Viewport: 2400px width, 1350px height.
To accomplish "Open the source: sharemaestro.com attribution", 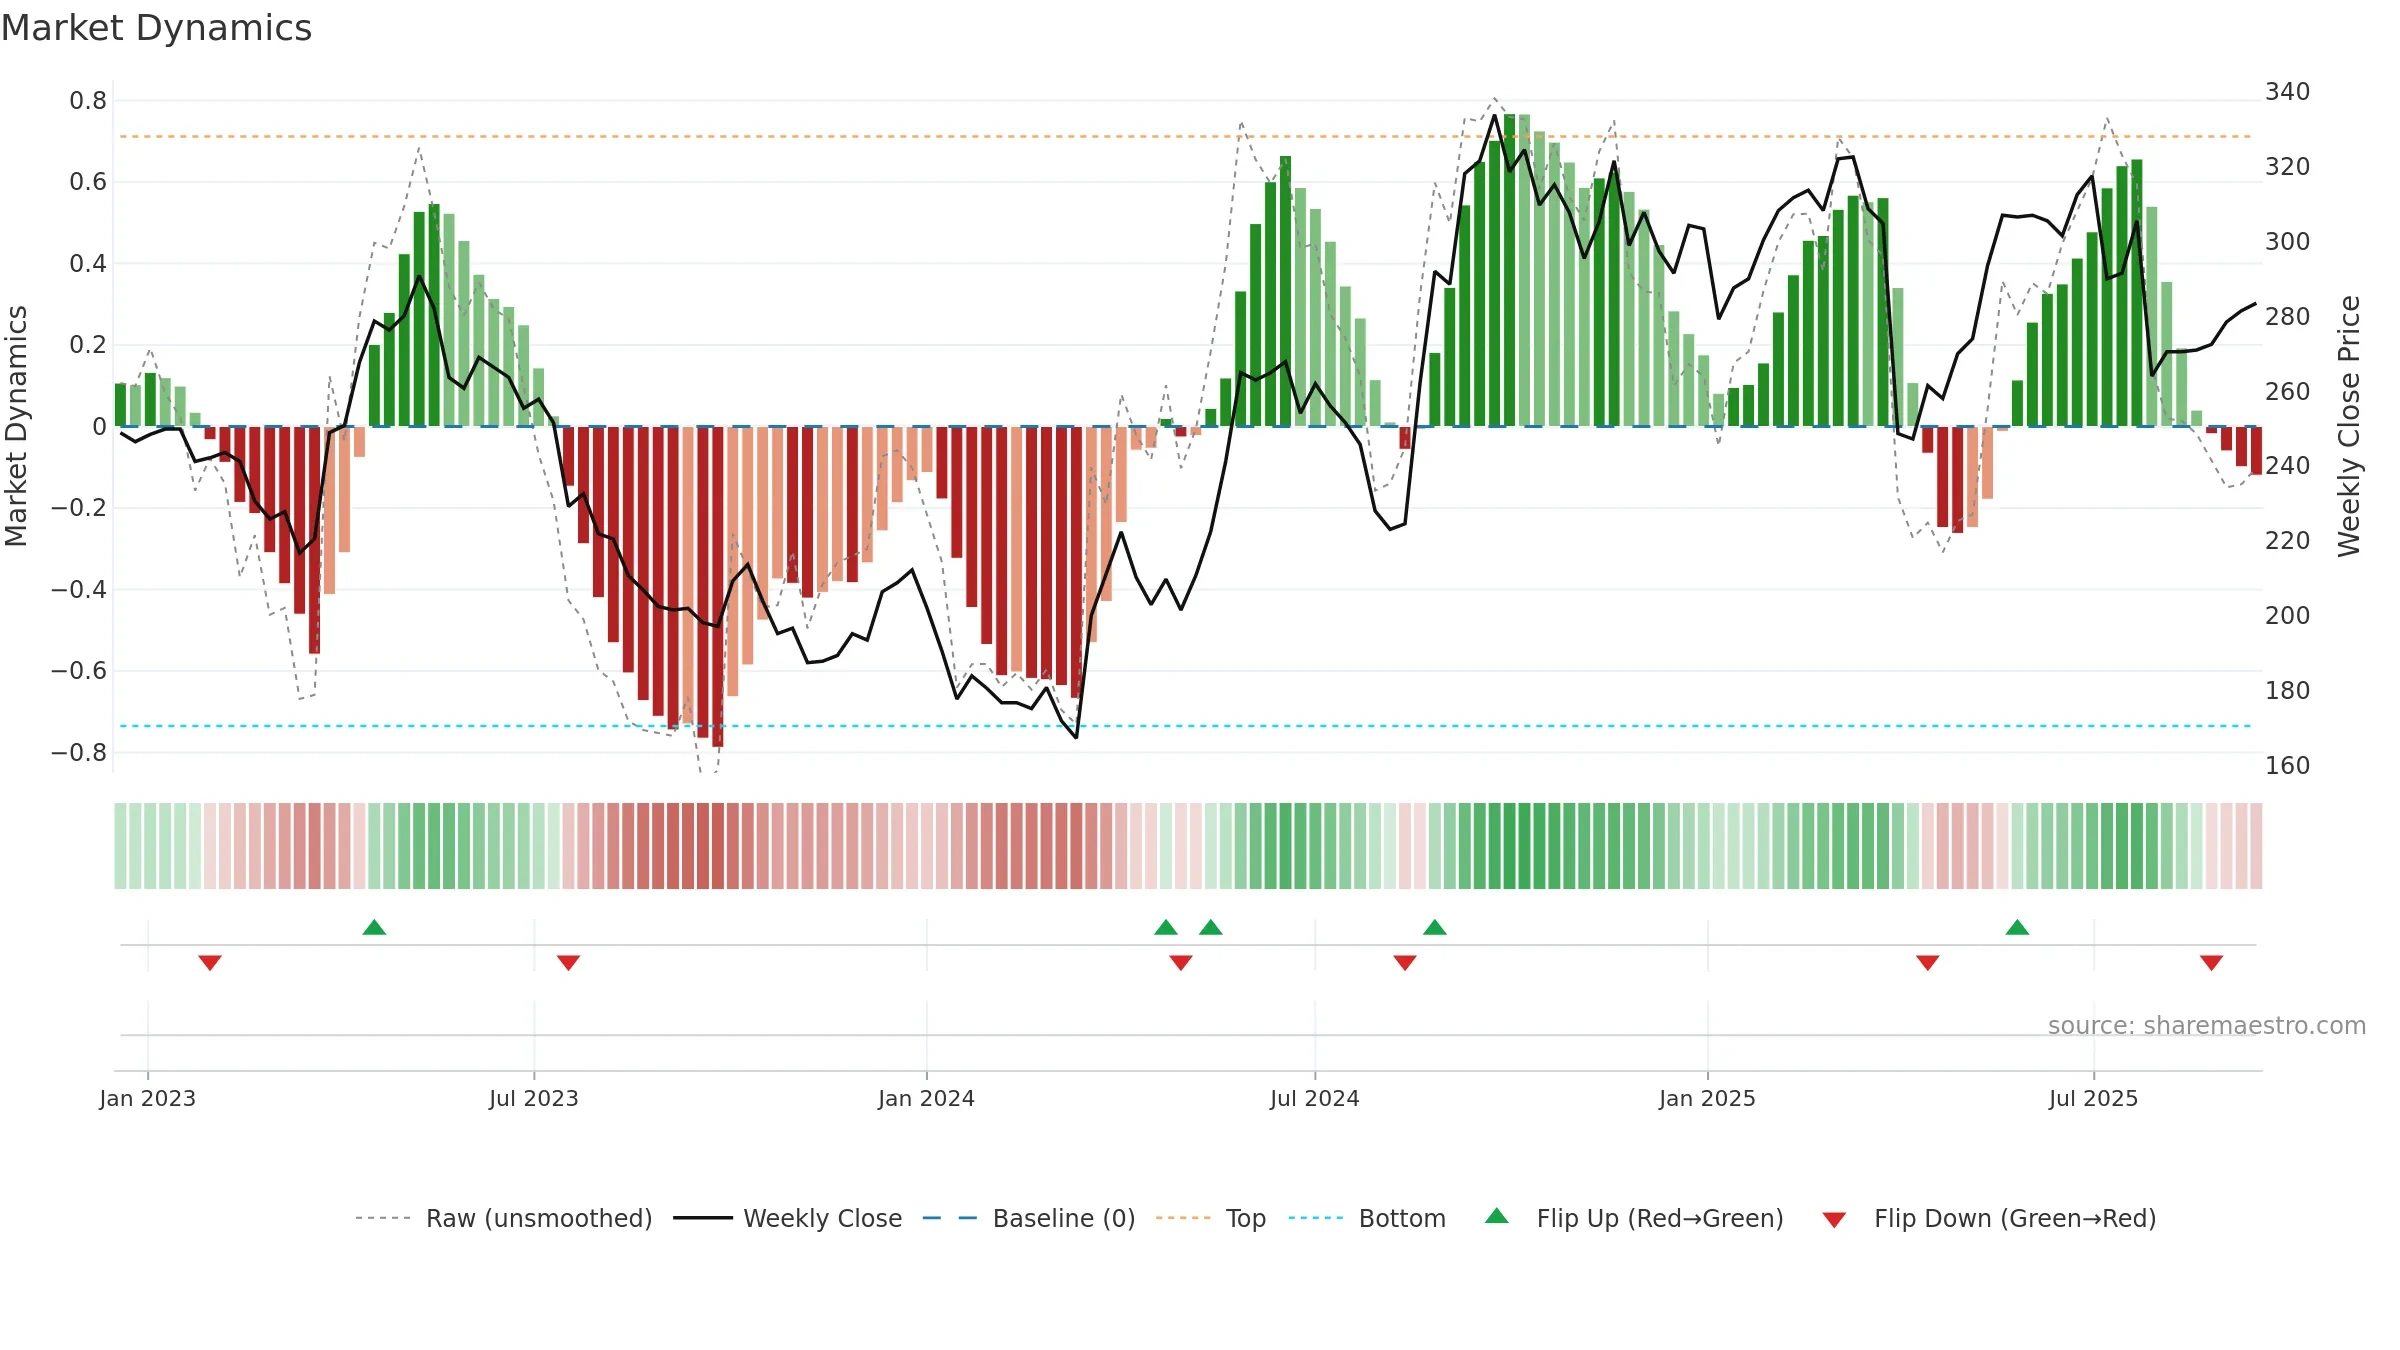I will click(2207, 1025).
